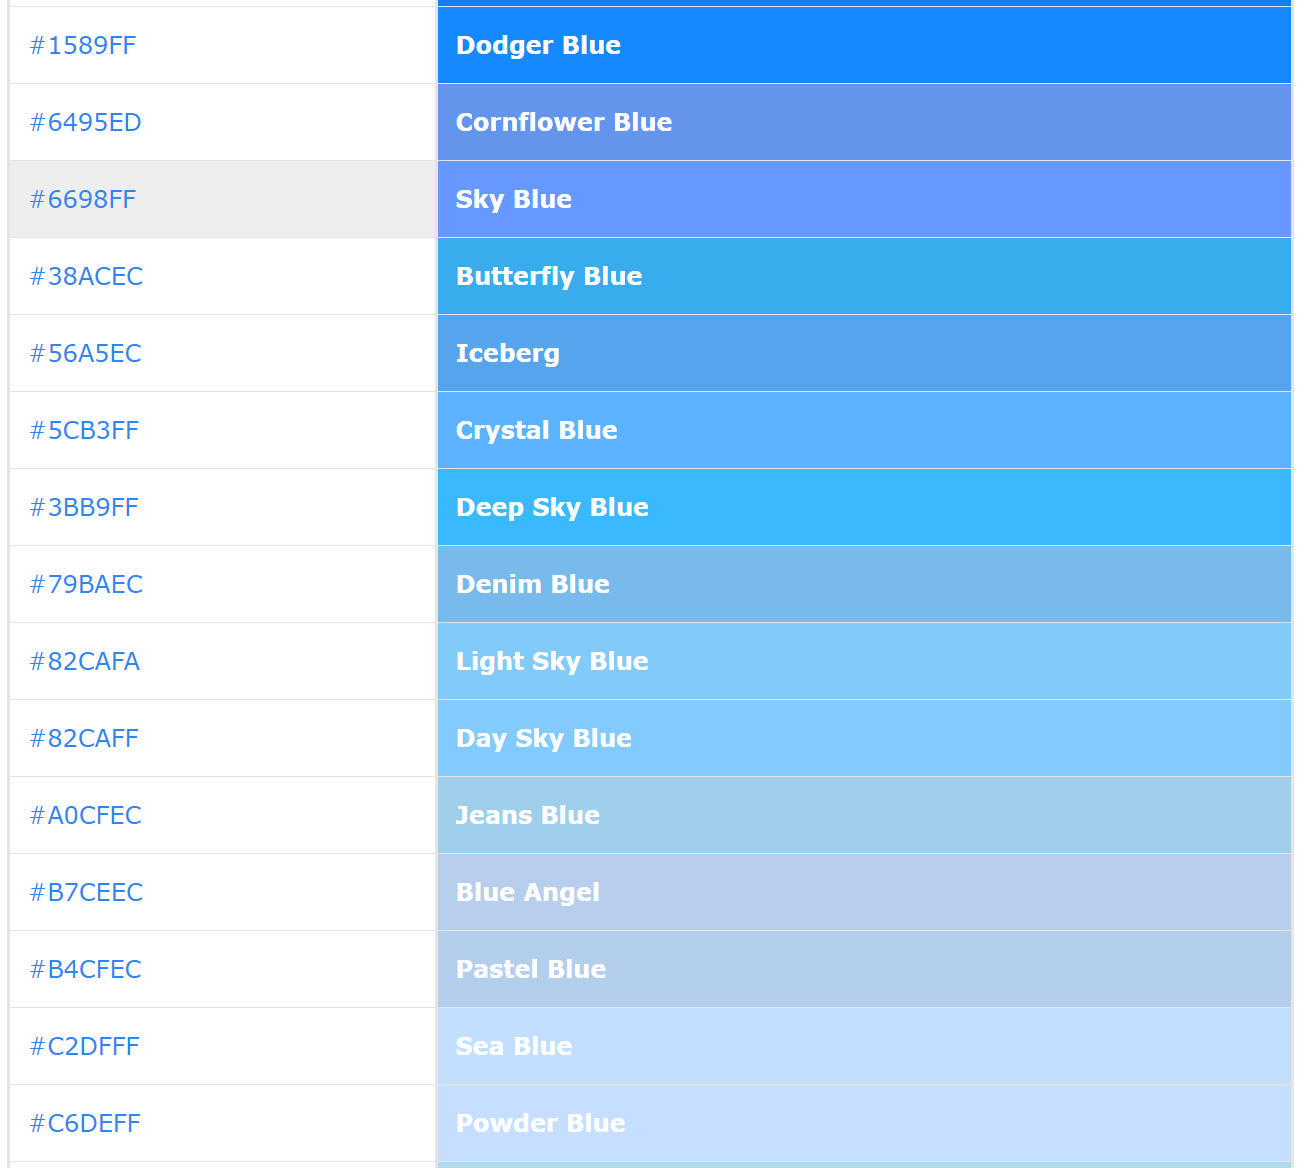Click the #C6DEFF color code link
This screenshot has height=1168, width=1311.
click(84, 1123)
